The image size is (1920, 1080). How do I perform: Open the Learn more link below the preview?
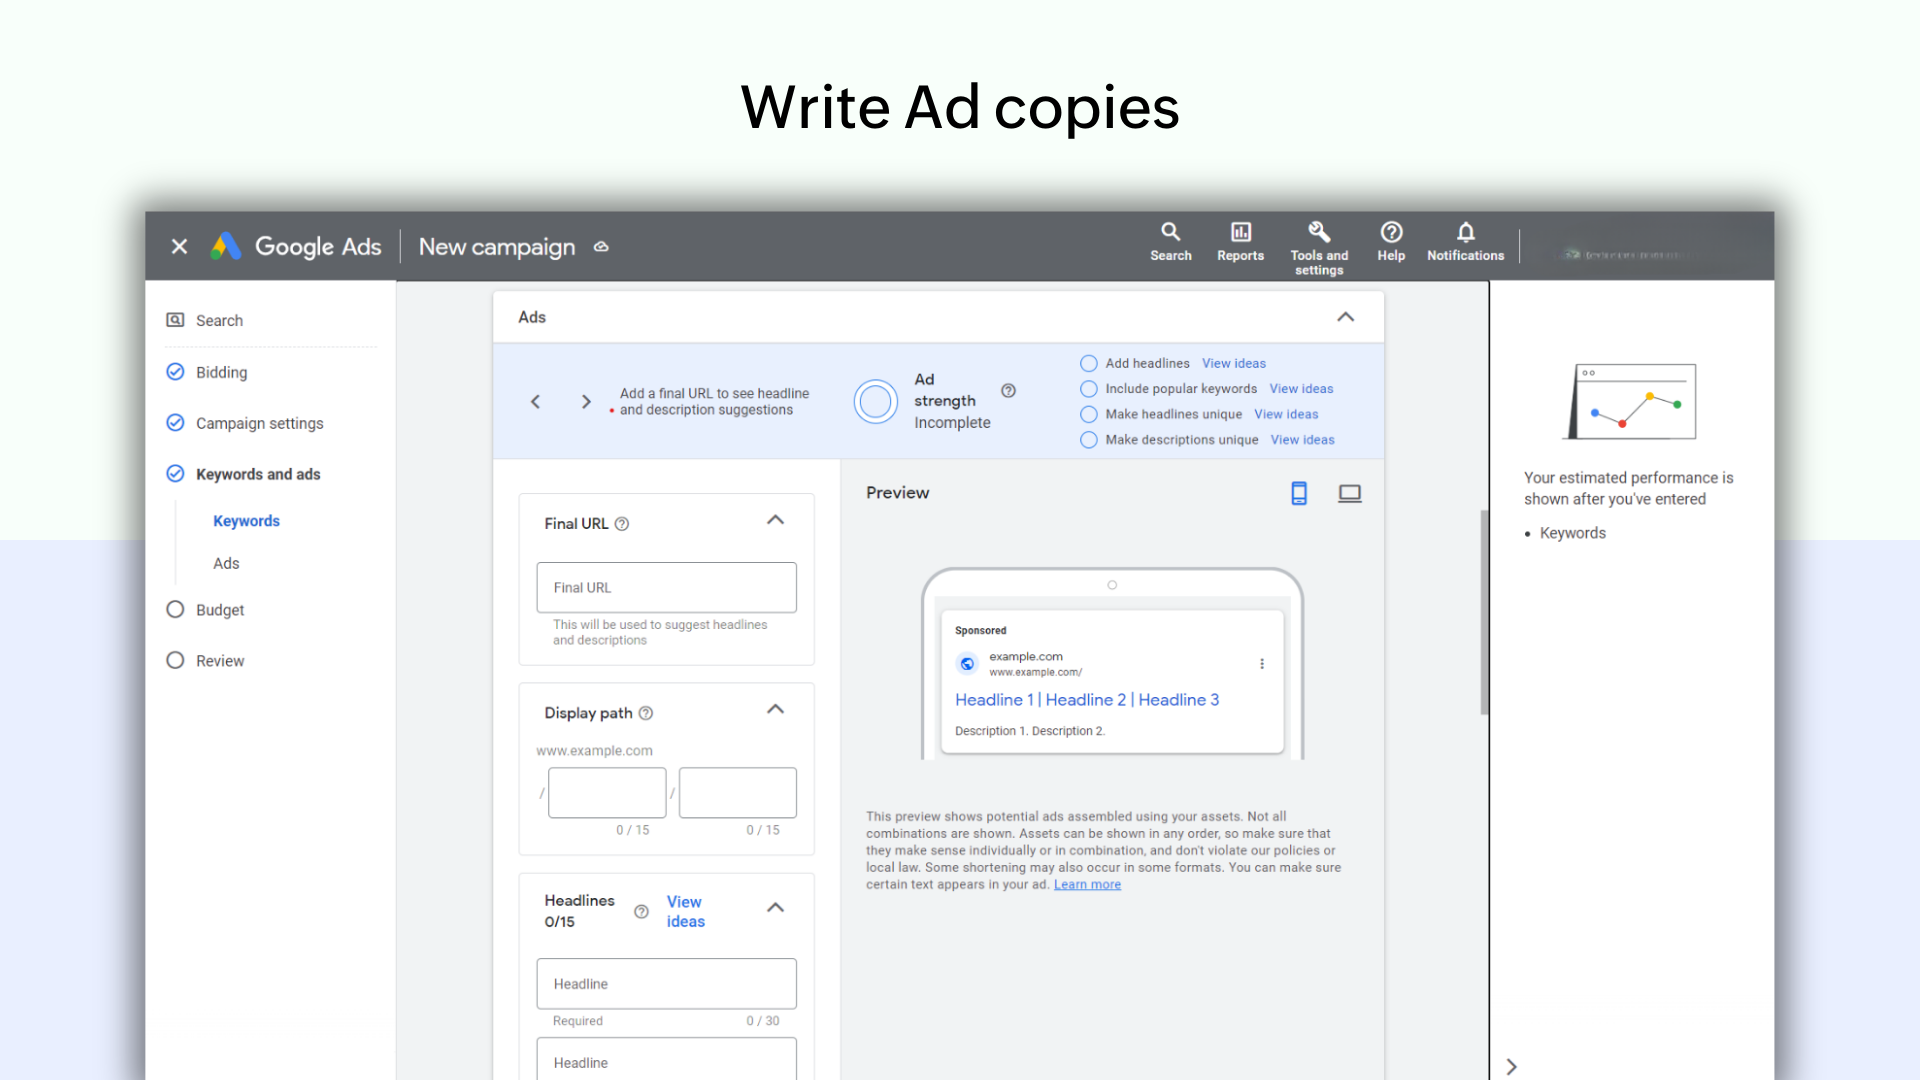[x=1087, y=884]
